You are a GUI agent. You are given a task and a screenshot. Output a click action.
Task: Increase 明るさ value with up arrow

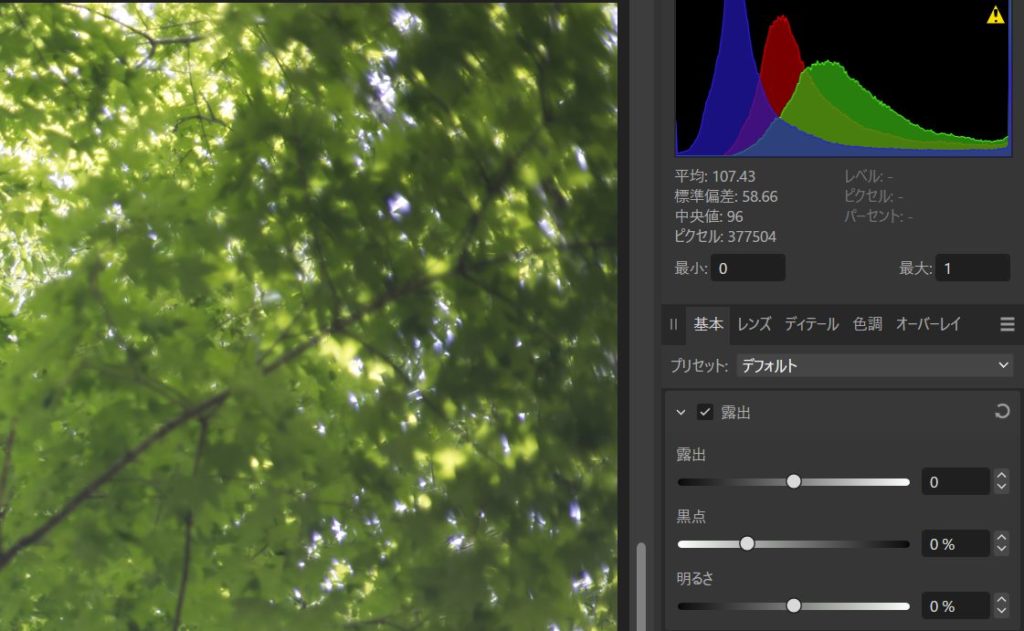[x=1001, y=600]
